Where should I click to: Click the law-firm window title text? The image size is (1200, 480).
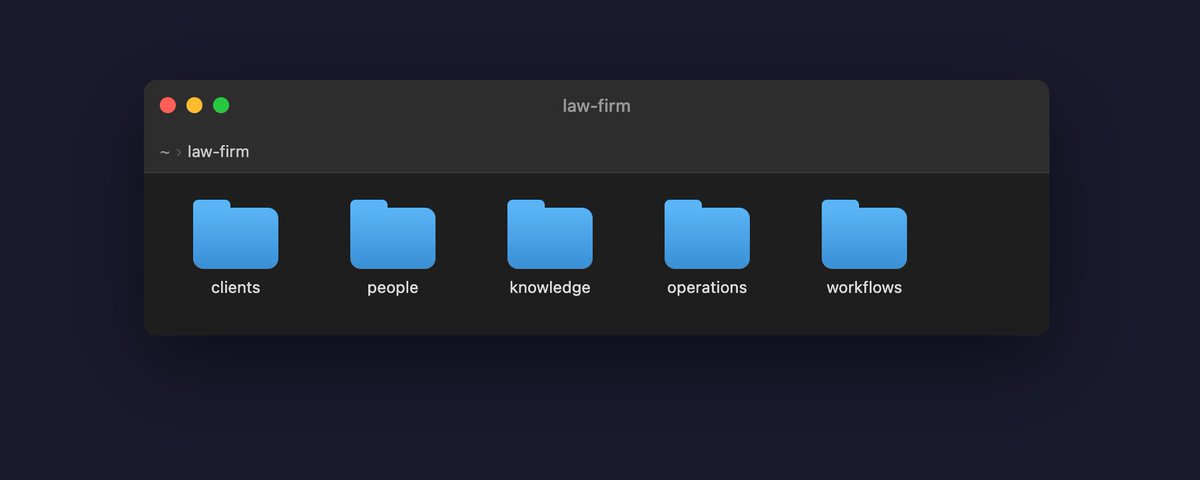pyautogui.click(x=597, y=106)
